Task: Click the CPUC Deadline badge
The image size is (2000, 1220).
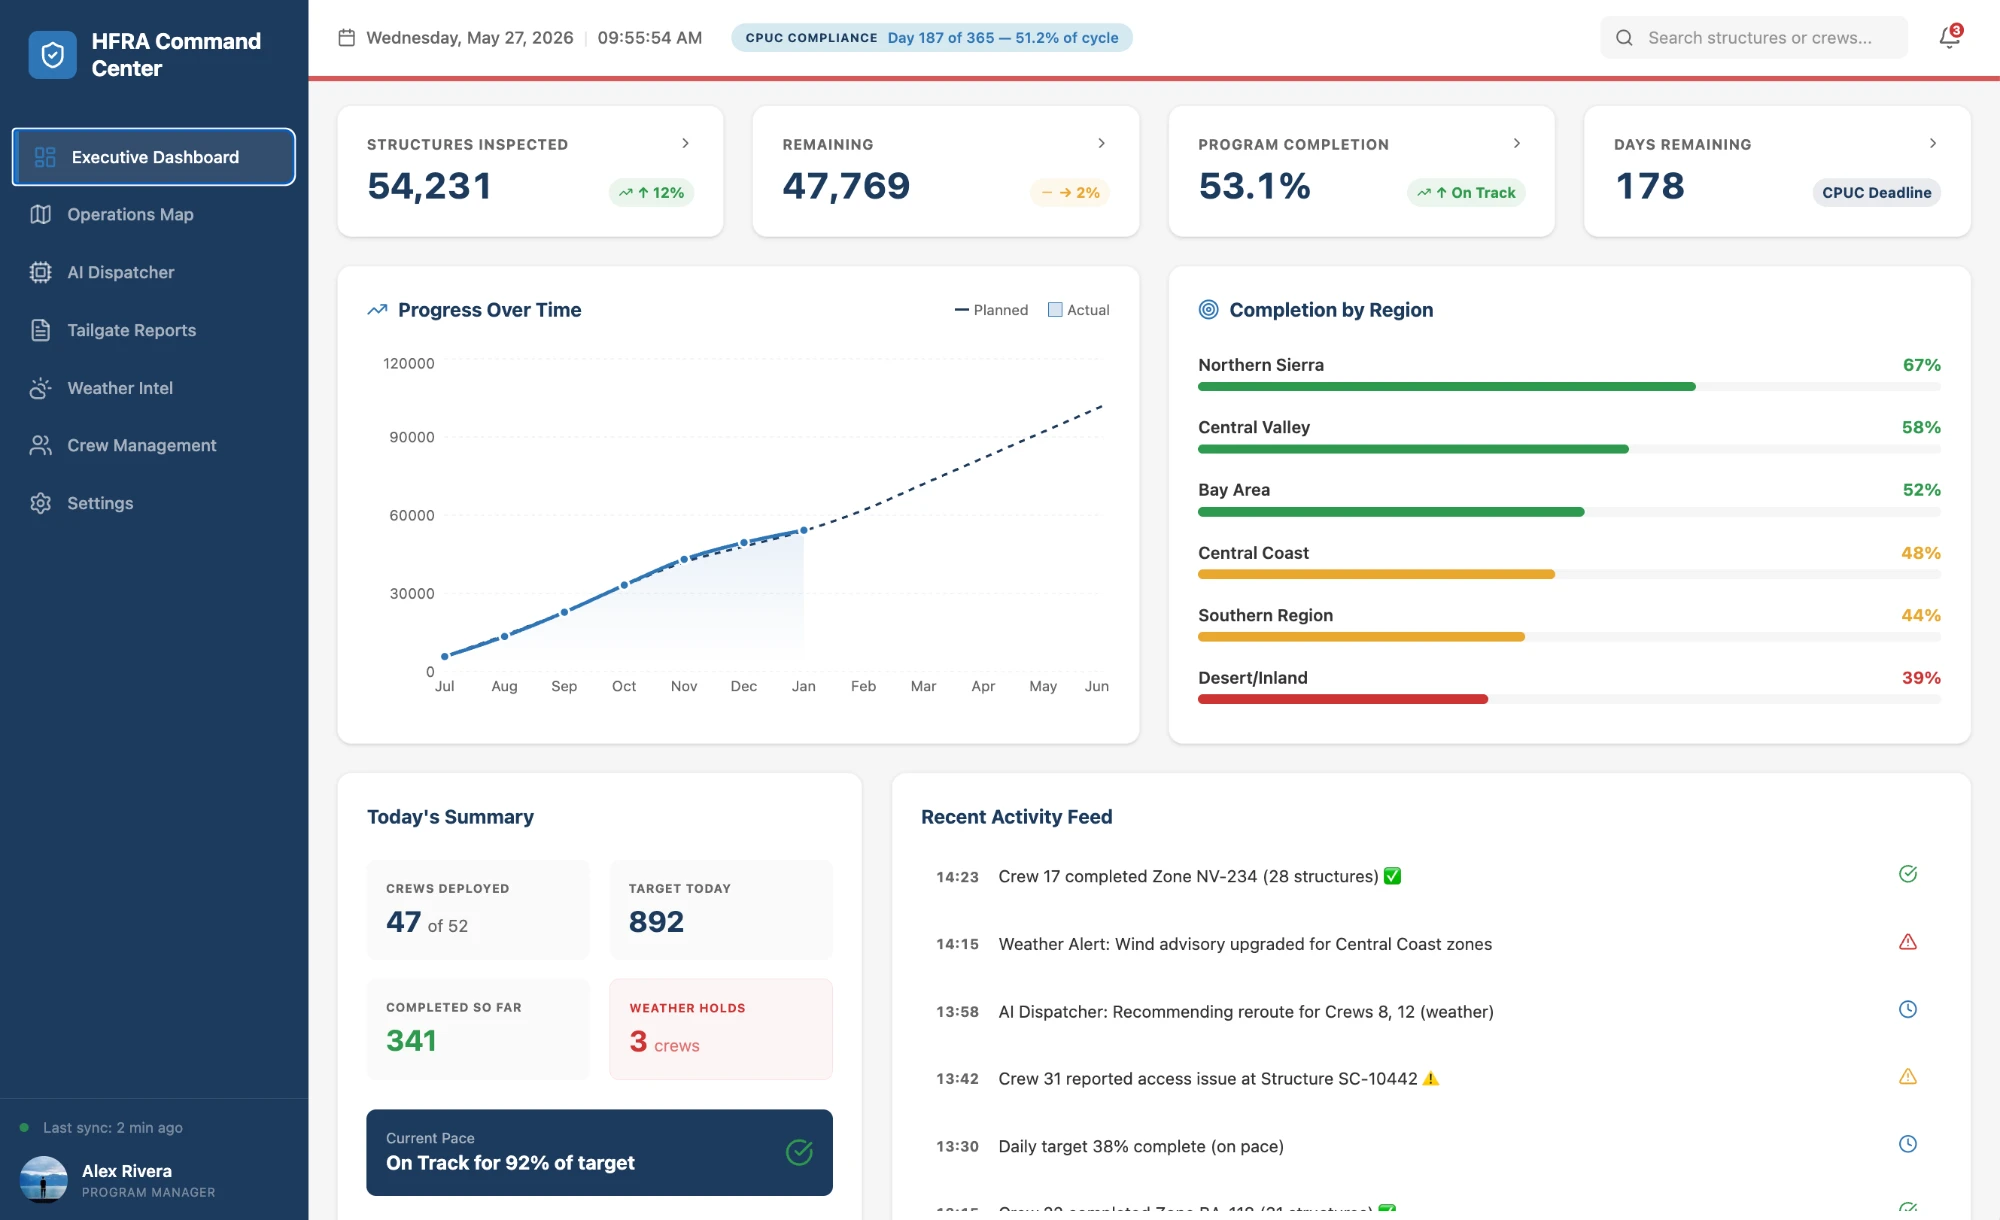Action: 1876,192
